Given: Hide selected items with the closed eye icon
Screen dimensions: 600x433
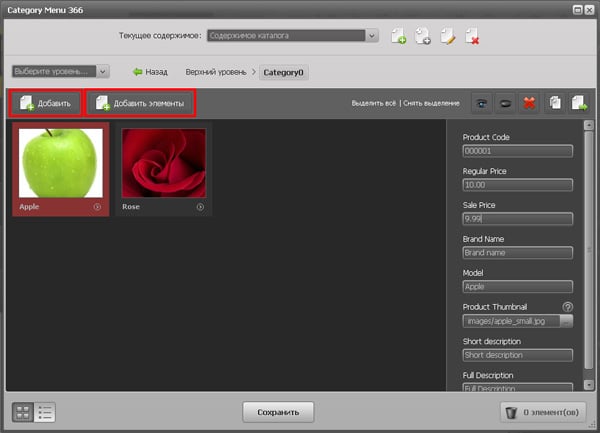Looking at the screenshot, I should (505, 102).
